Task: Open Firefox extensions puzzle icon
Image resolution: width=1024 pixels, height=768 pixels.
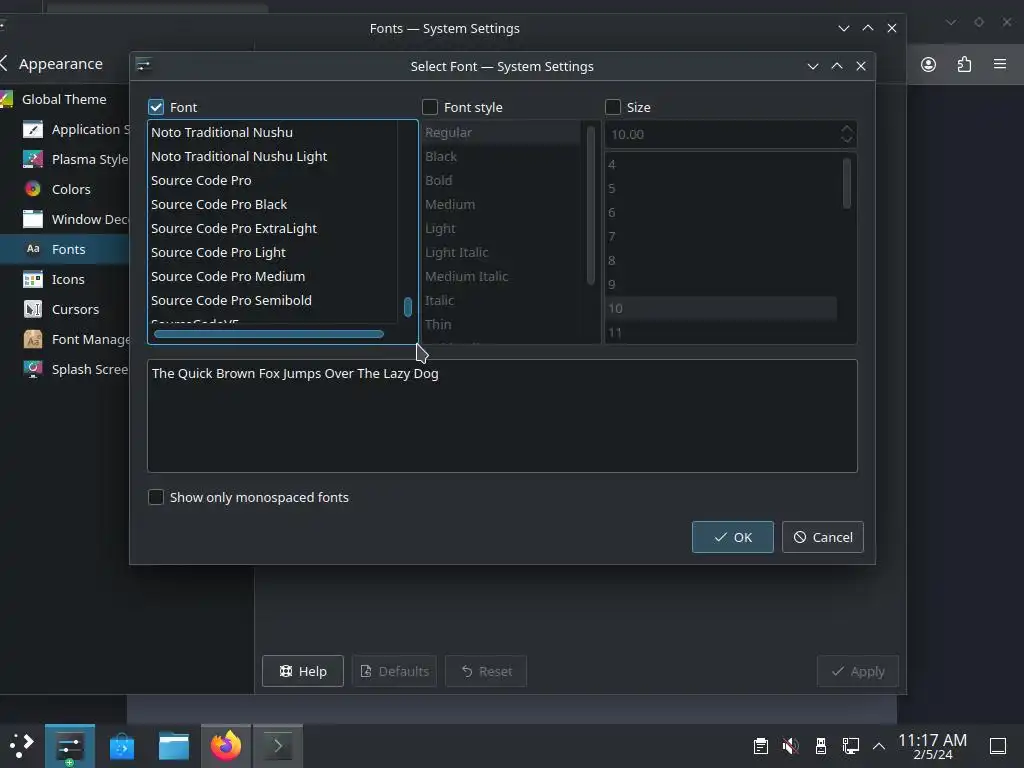Action: [965, 64]
